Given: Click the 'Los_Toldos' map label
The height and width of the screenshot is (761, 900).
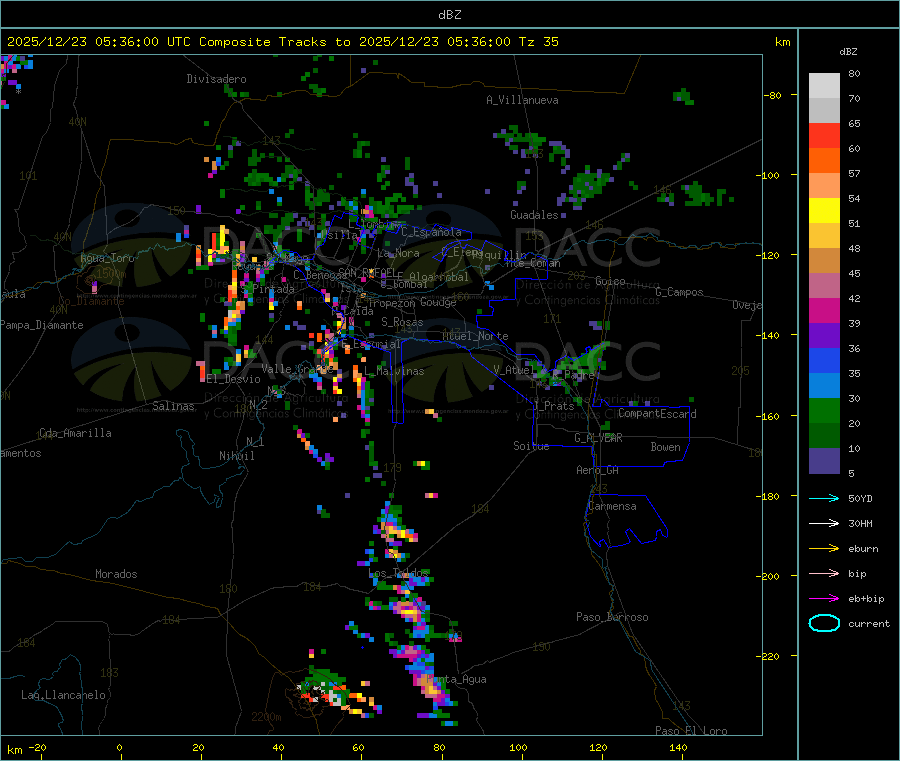Looking at the screenshot, I should click(398, 573).
